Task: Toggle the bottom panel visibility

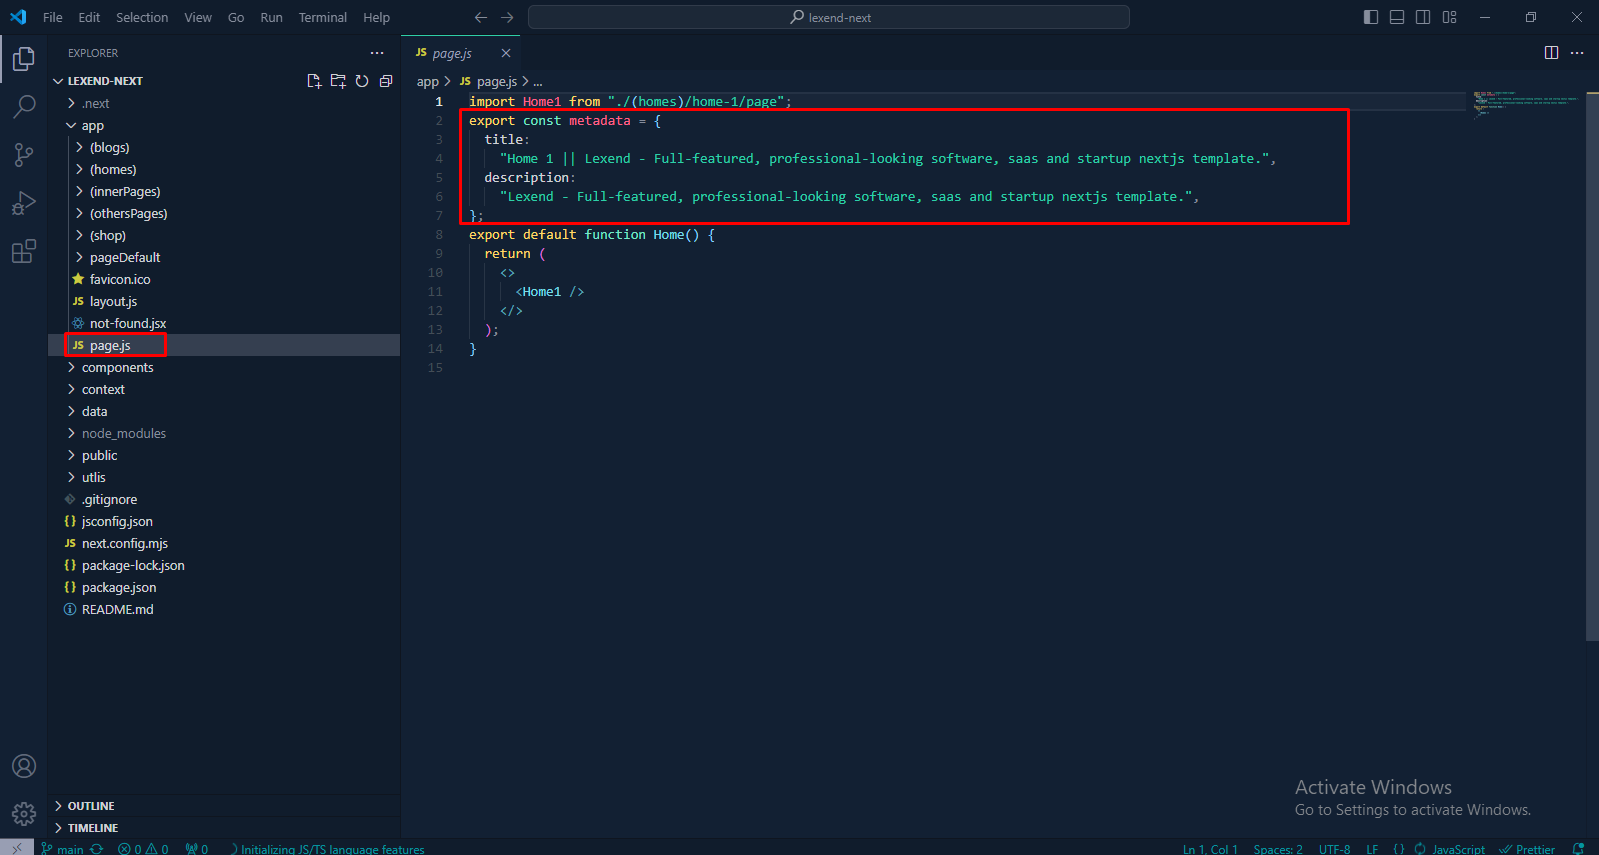Action: (x=1397, y=17)
